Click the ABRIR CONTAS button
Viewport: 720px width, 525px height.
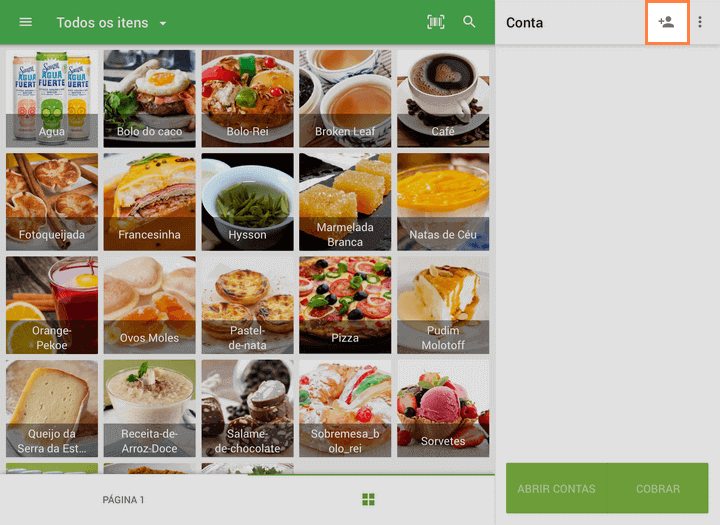point(556,488)
